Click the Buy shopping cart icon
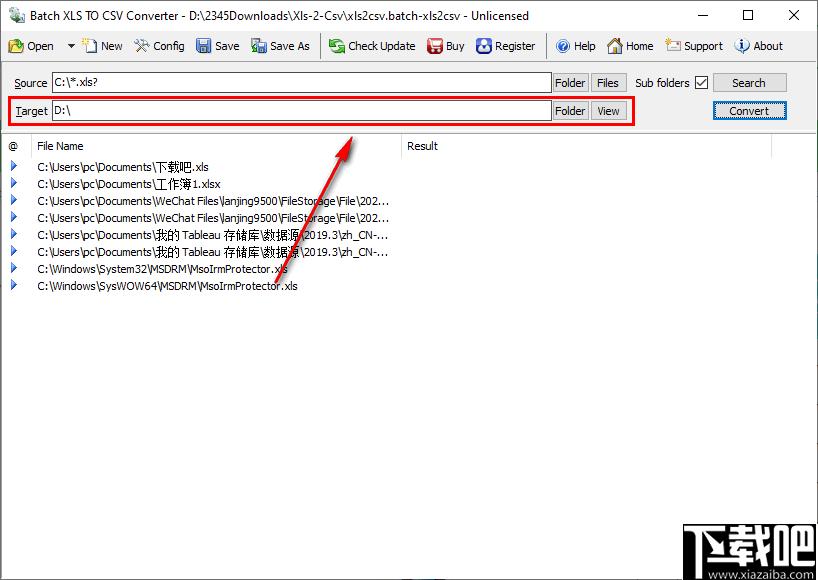Screen dimensions: 818x580 (435, 46)
